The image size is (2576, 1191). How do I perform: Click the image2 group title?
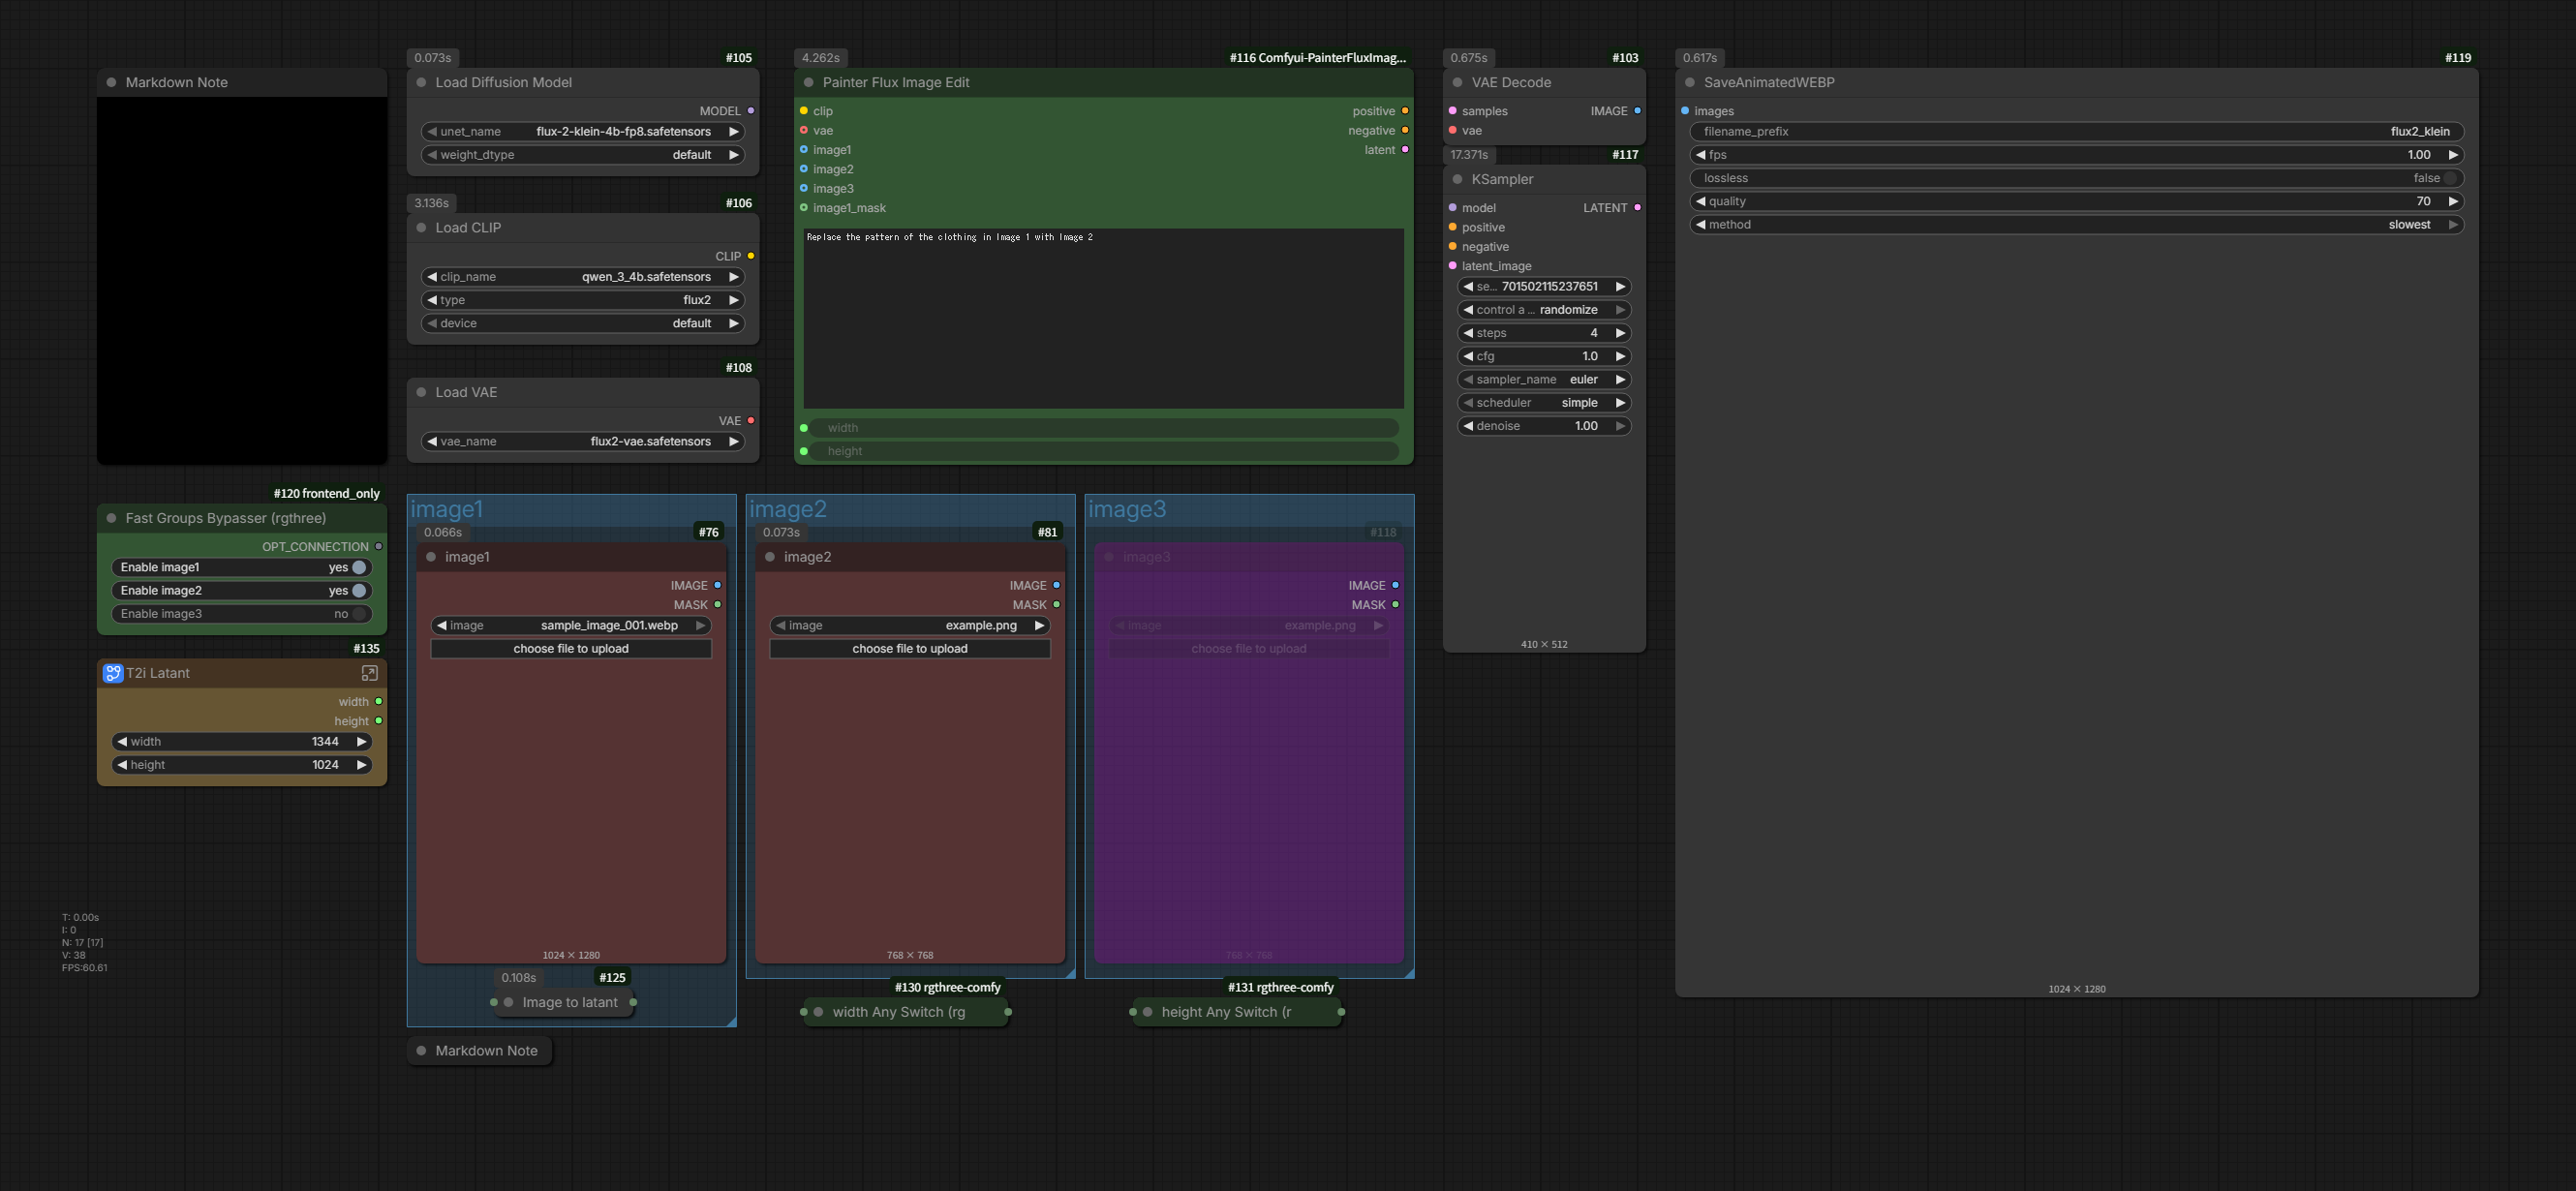788,509
